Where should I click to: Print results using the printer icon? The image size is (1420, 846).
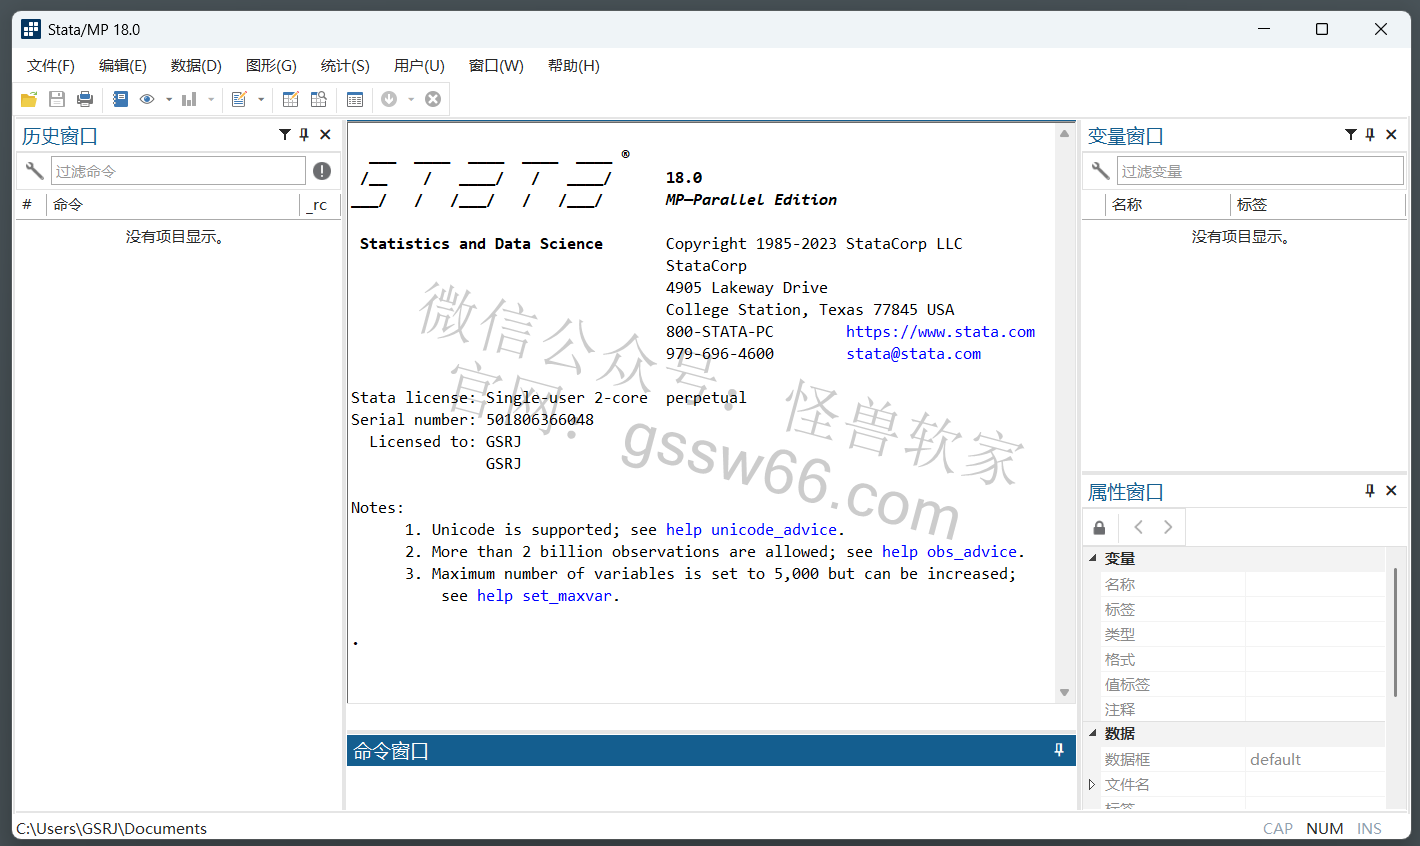(85, 99)
